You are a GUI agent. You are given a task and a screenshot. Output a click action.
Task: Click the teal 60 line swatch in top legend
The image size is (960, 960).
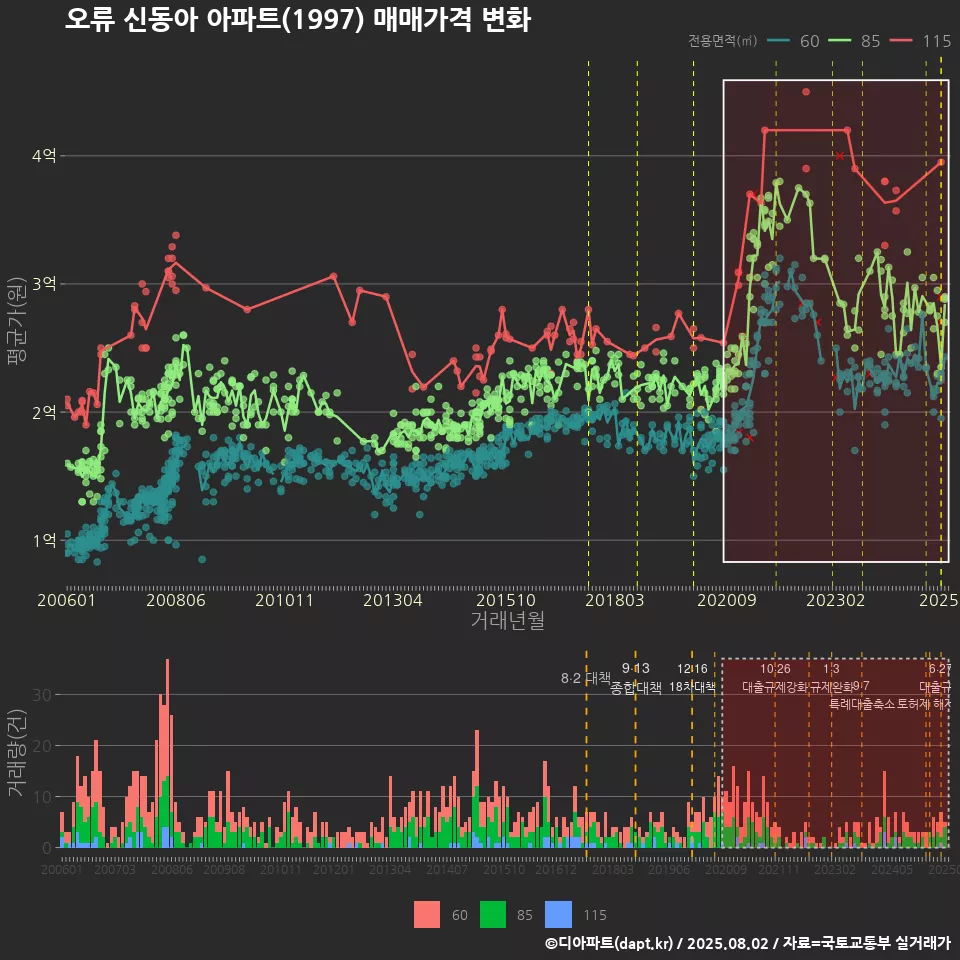pos(778,41)
